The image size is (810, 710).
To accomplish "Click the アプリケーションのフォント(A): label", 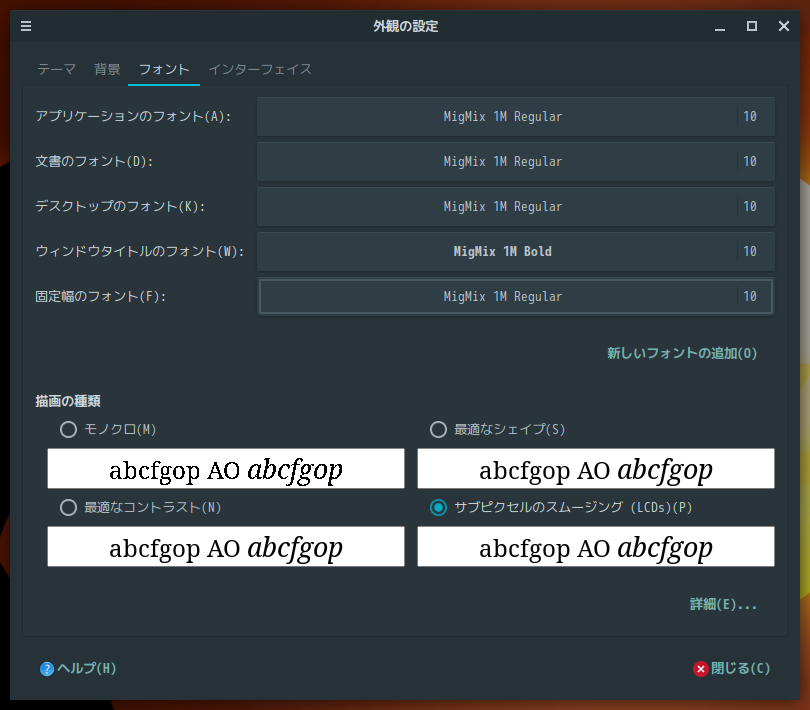I will (x=133, y=117).
